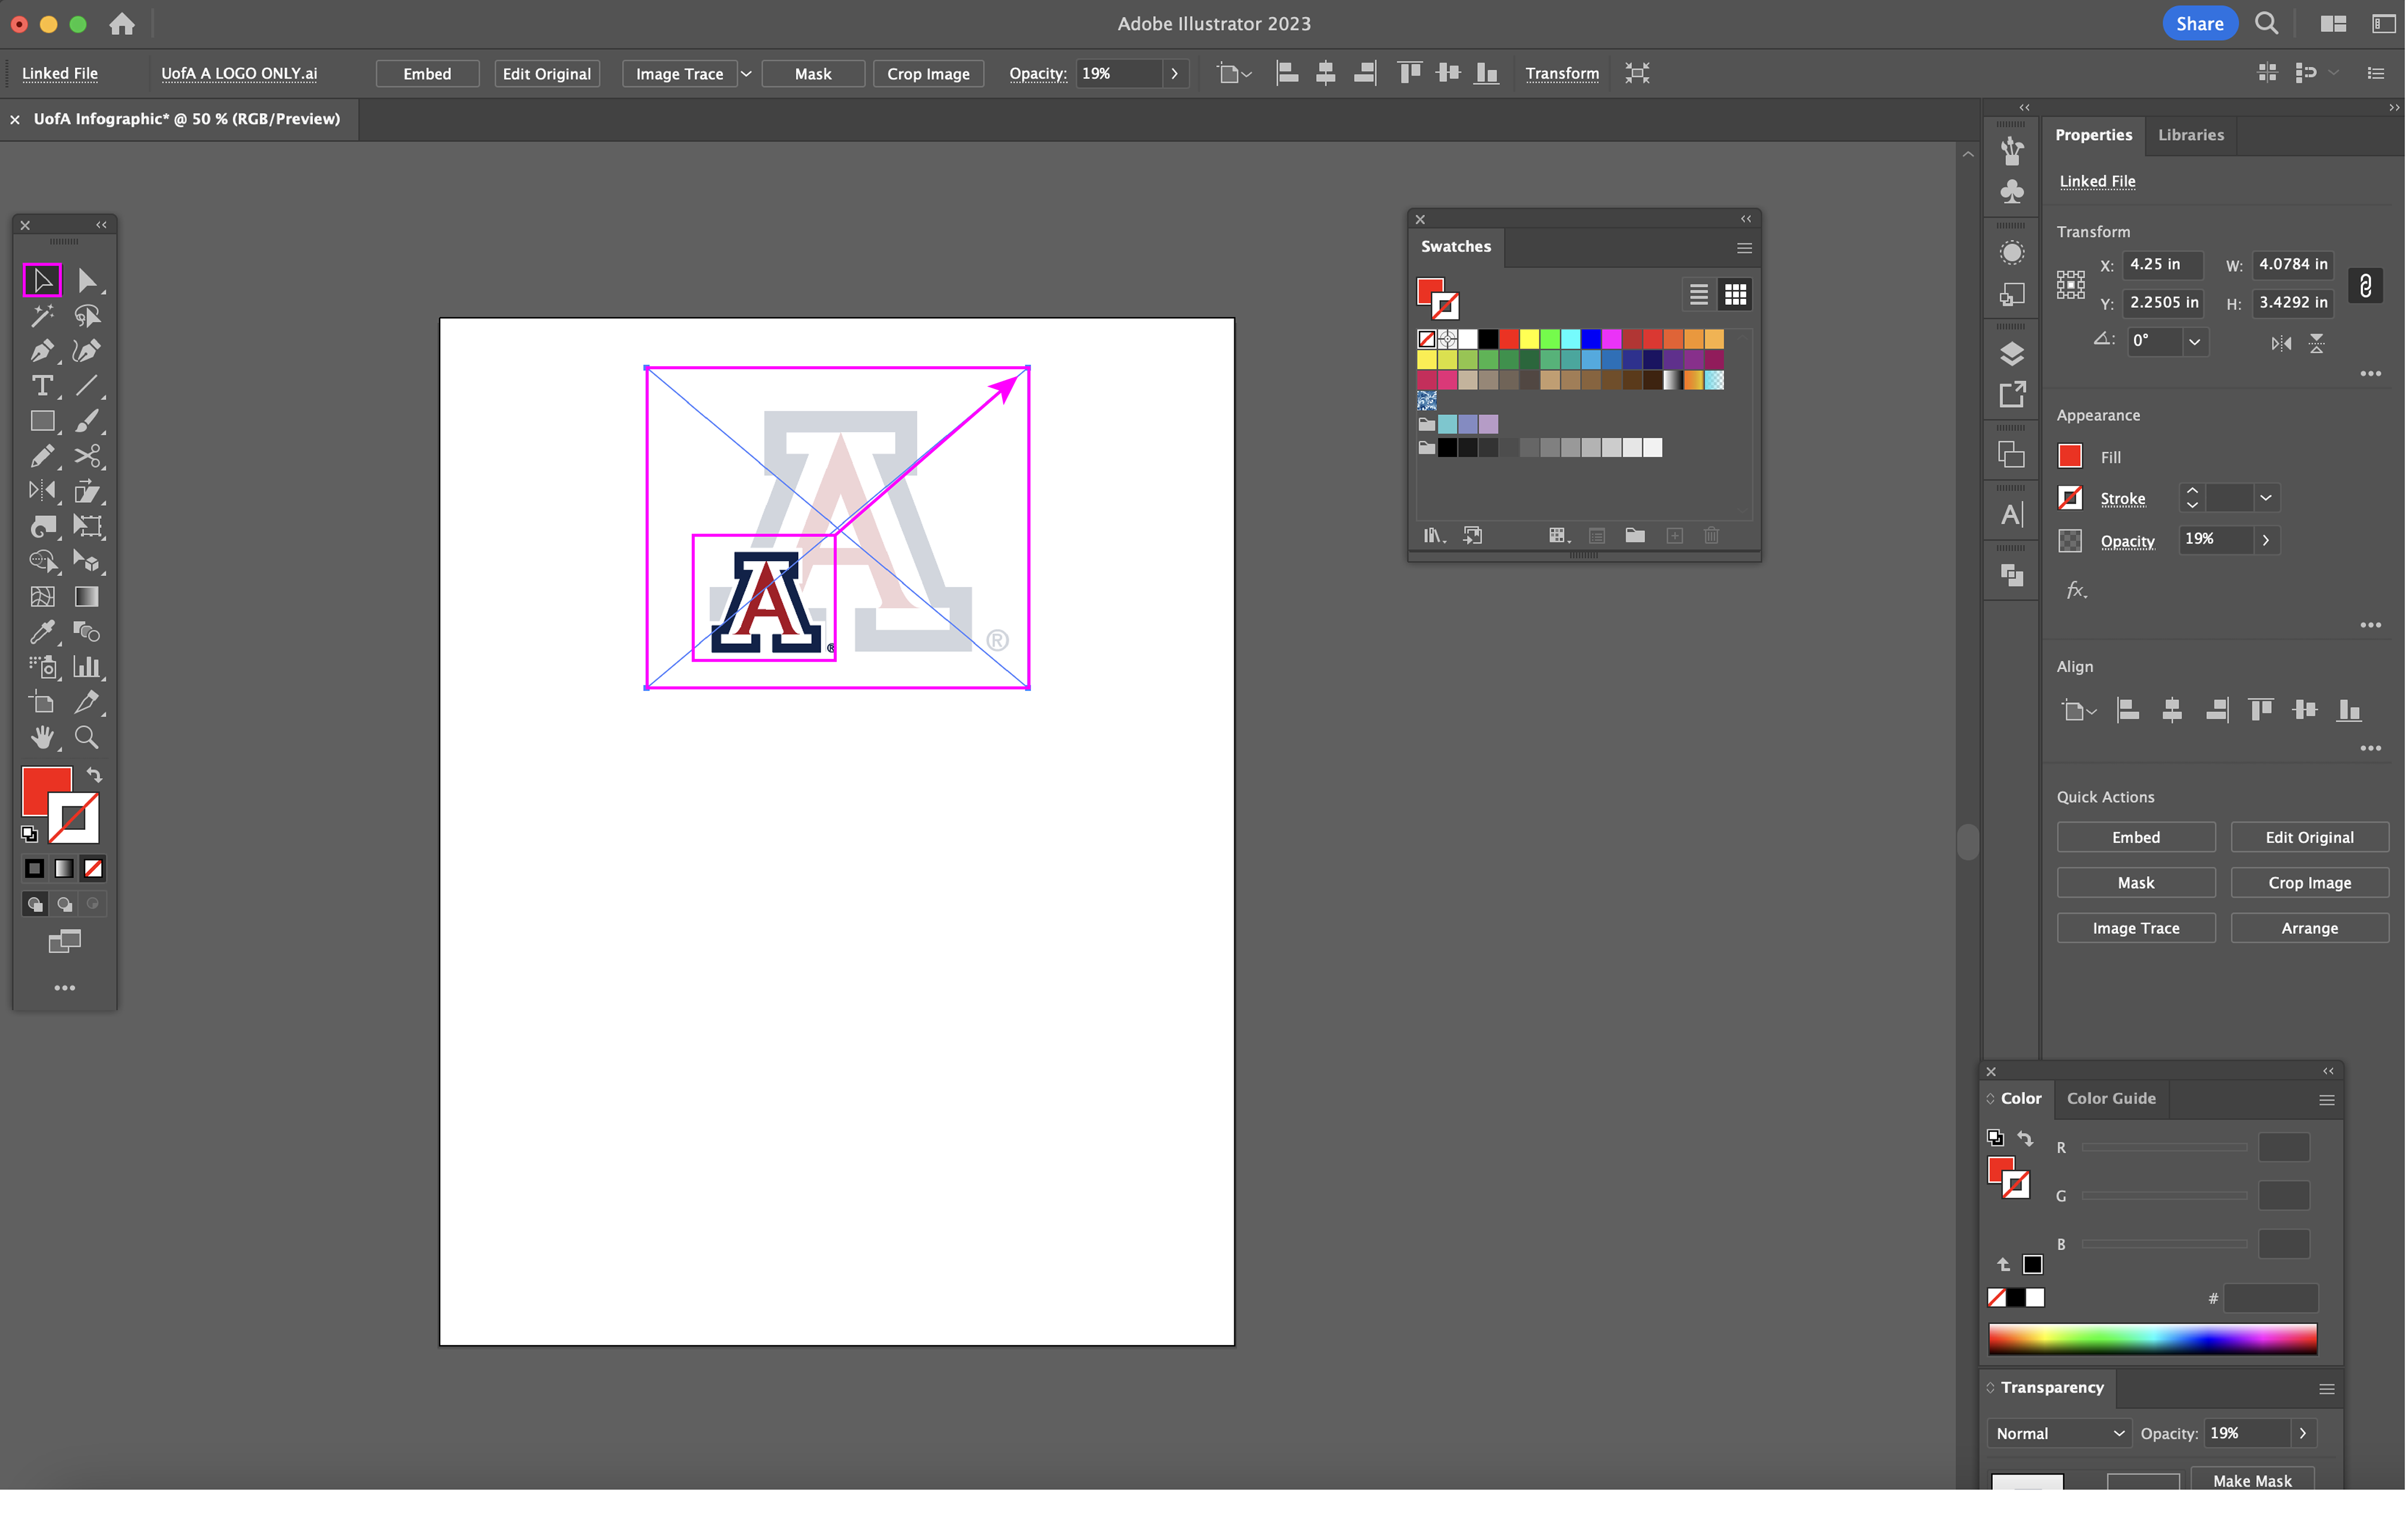Viewport: 2406px width, 1540px height.
Task: Choose the Hand tool
Action: tap(41, 738)
